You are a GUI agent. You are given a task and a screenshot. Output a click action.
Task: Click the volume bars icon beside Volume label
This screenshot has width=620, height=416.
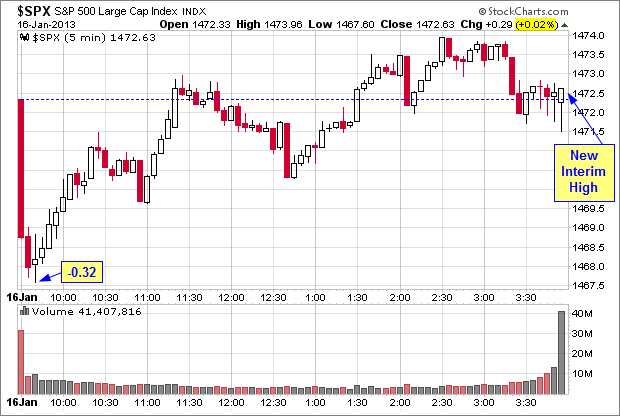point(25,311)
